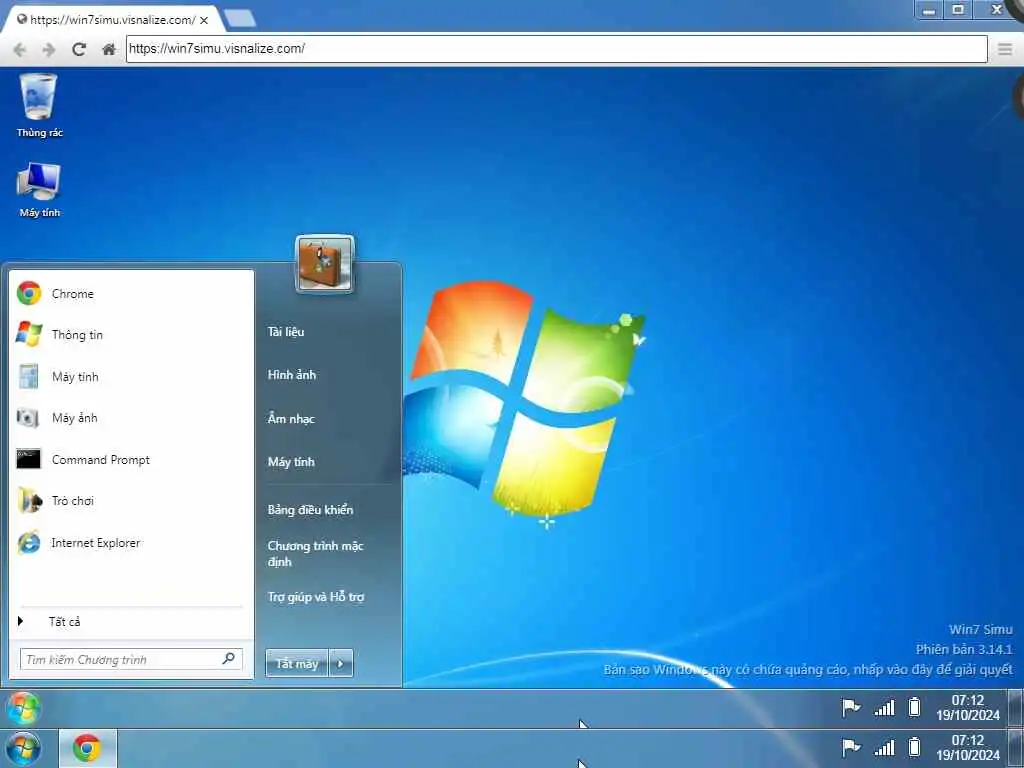Click clock 07:12 in upper taskbar
Image resolution: width=1024 pixels, height=768 pixels.
pyautogui.click(x=968, y=708)
